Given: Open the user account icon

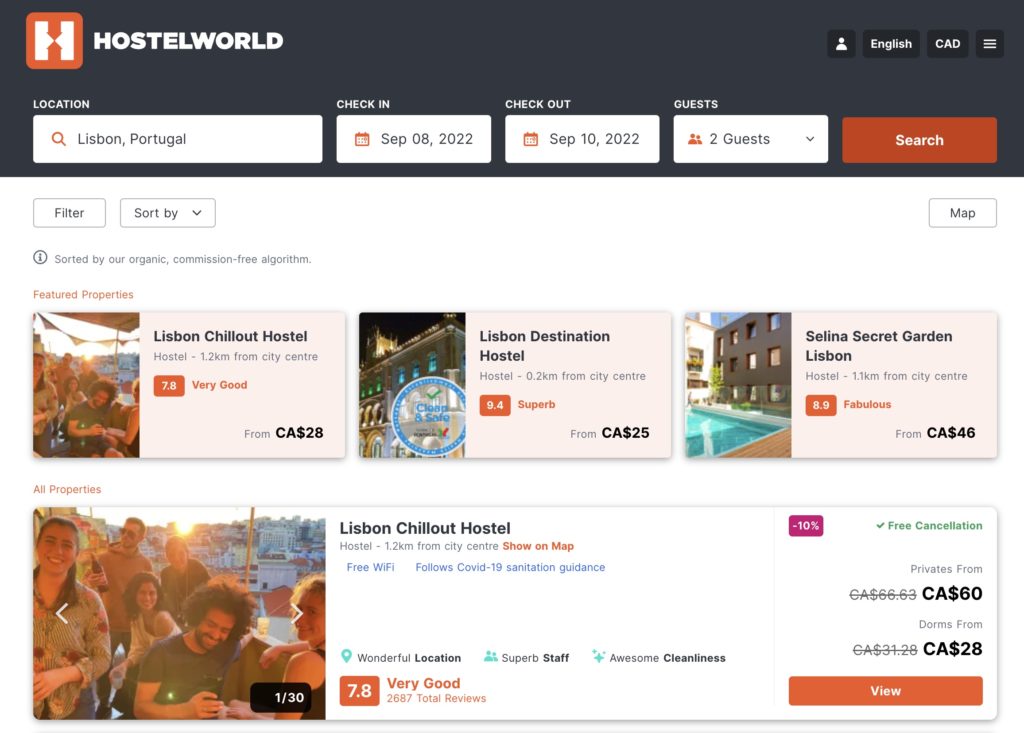Looking at the screenshot, I should pyautogui.click(x=841, y=43).
